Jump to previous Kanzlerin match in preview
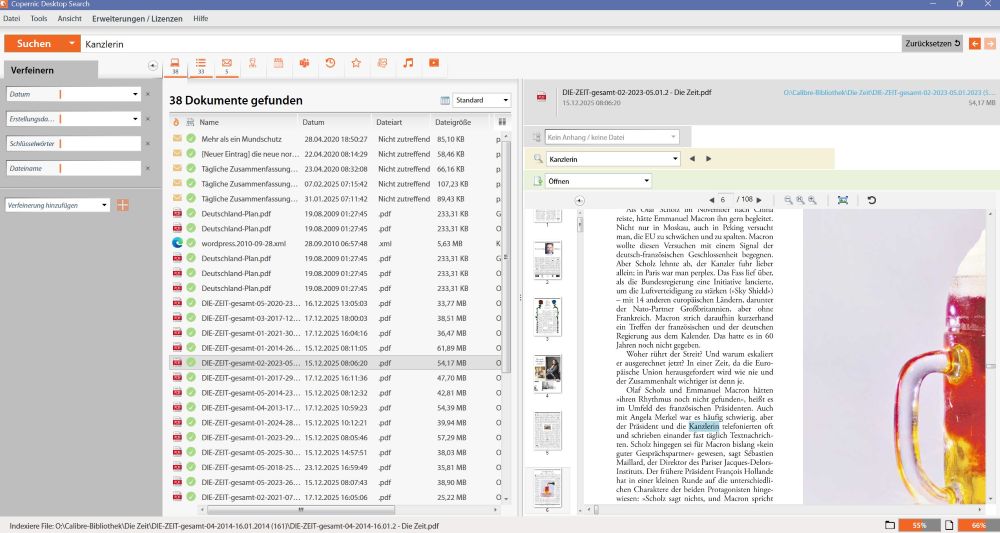1000x533 pixels. [x=693, y=159]
